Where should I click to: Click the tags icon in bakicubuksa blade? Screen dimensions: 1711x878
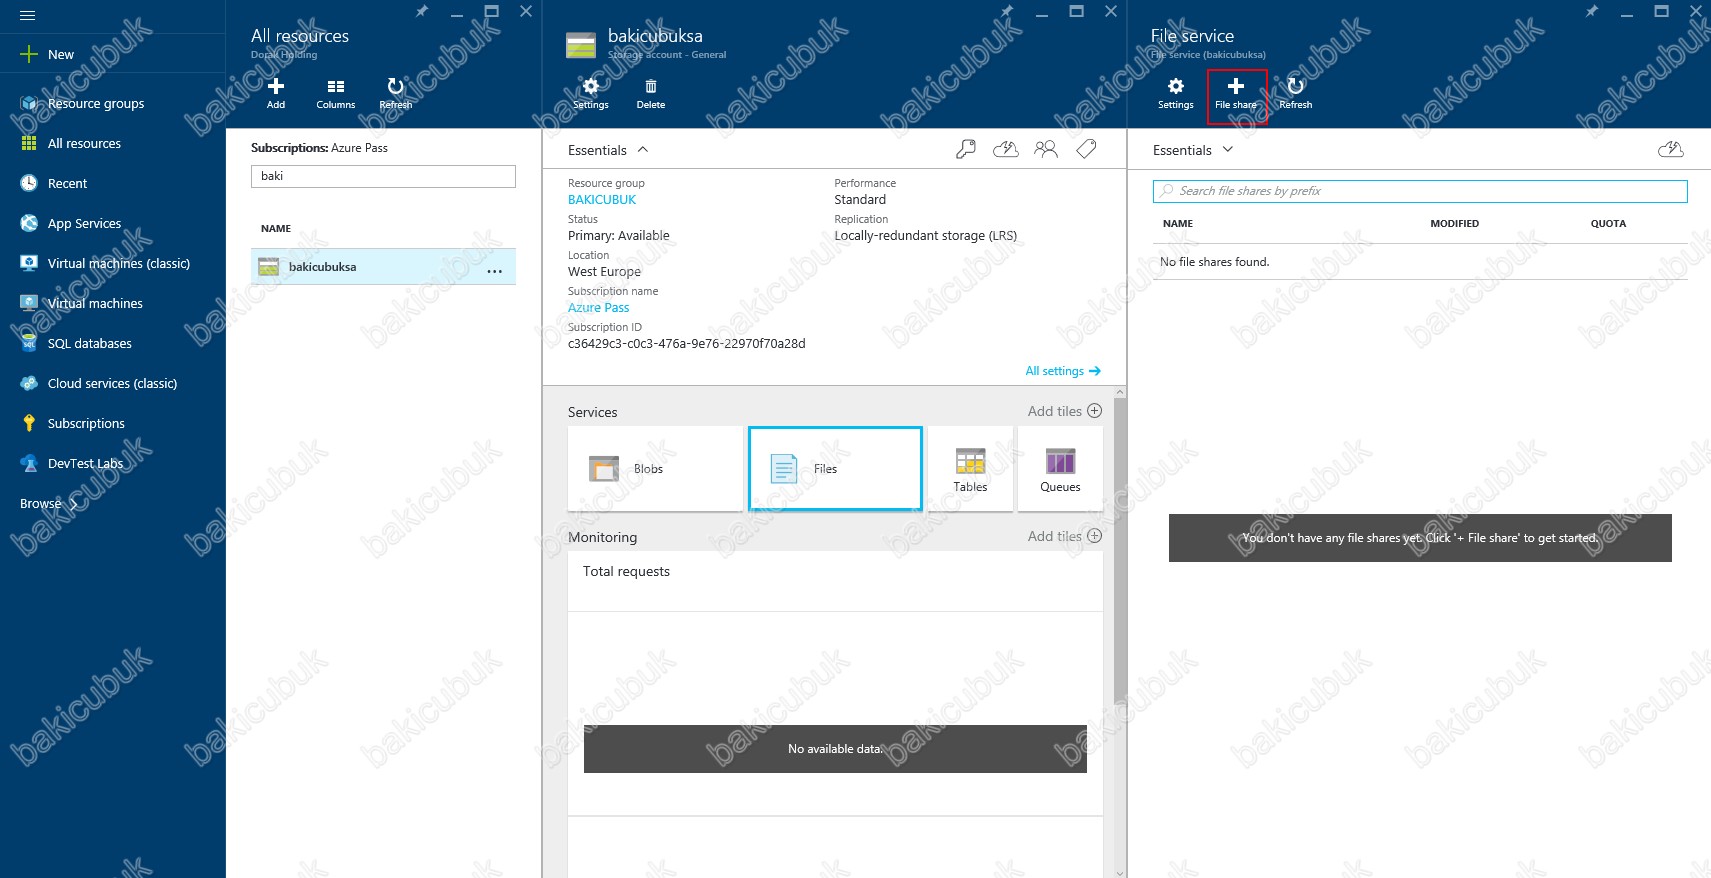point(1086,149)
